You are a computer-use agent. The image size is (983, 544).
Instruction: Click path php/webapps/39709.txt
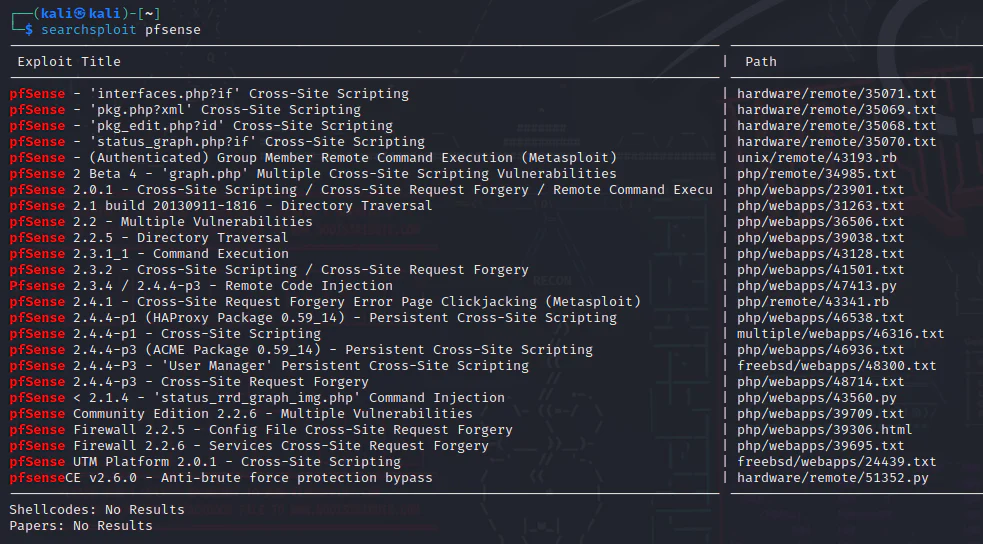click(x=821, y=413)
